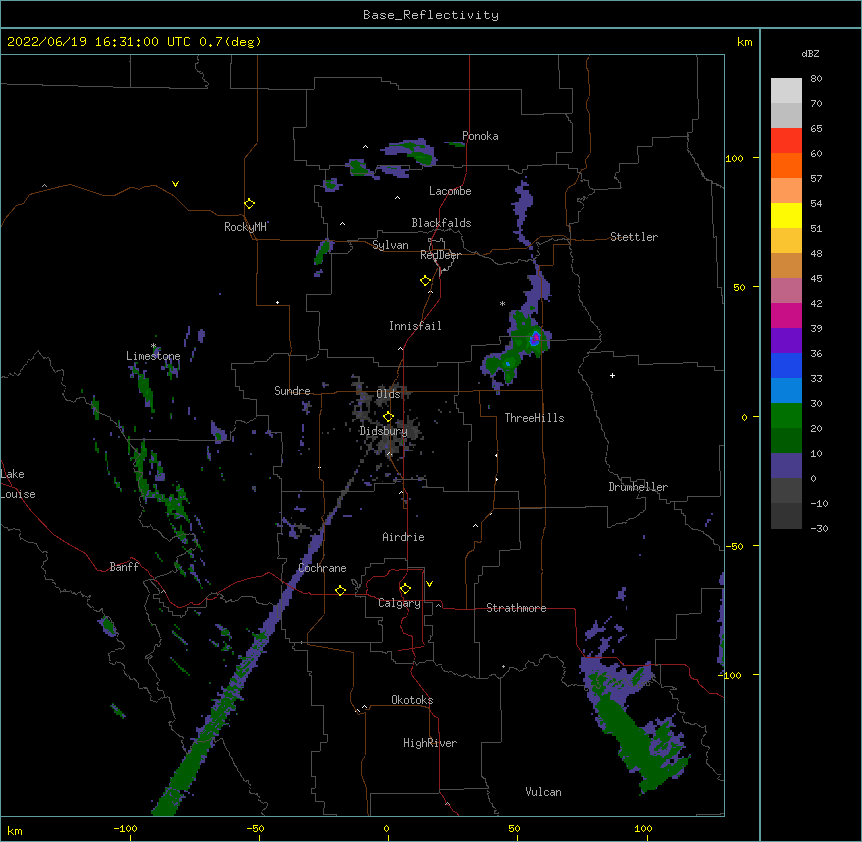862x842 pixels.
Task: Click the yellow V marker east of Calgary
Action: (429, 584)
